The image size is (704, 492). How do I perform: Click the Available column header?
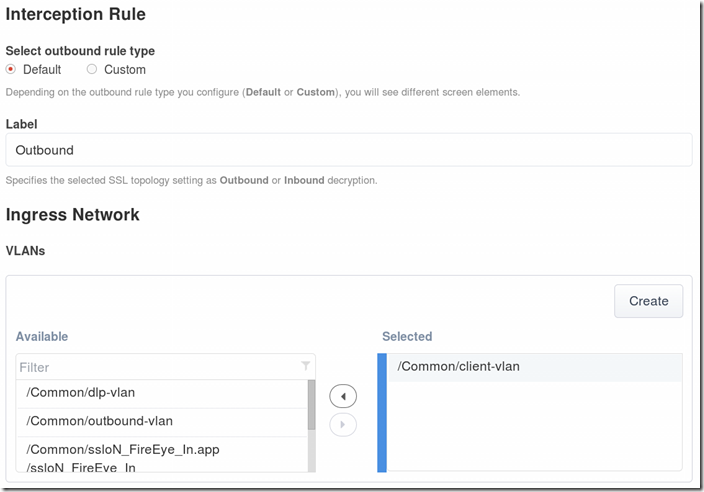(42, 337)
